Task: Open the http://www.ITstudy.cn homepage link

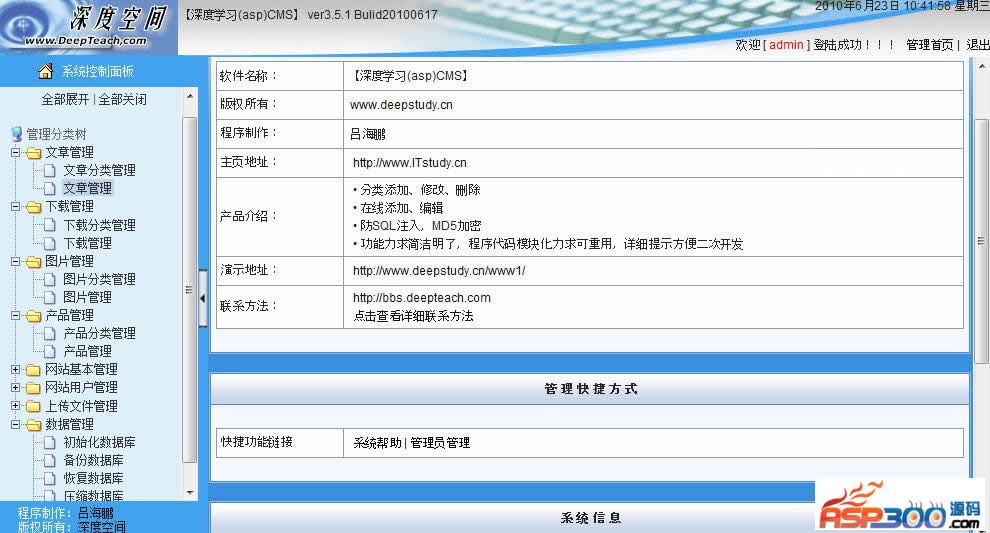Action: pyautogui.click(x=410, y=163)
